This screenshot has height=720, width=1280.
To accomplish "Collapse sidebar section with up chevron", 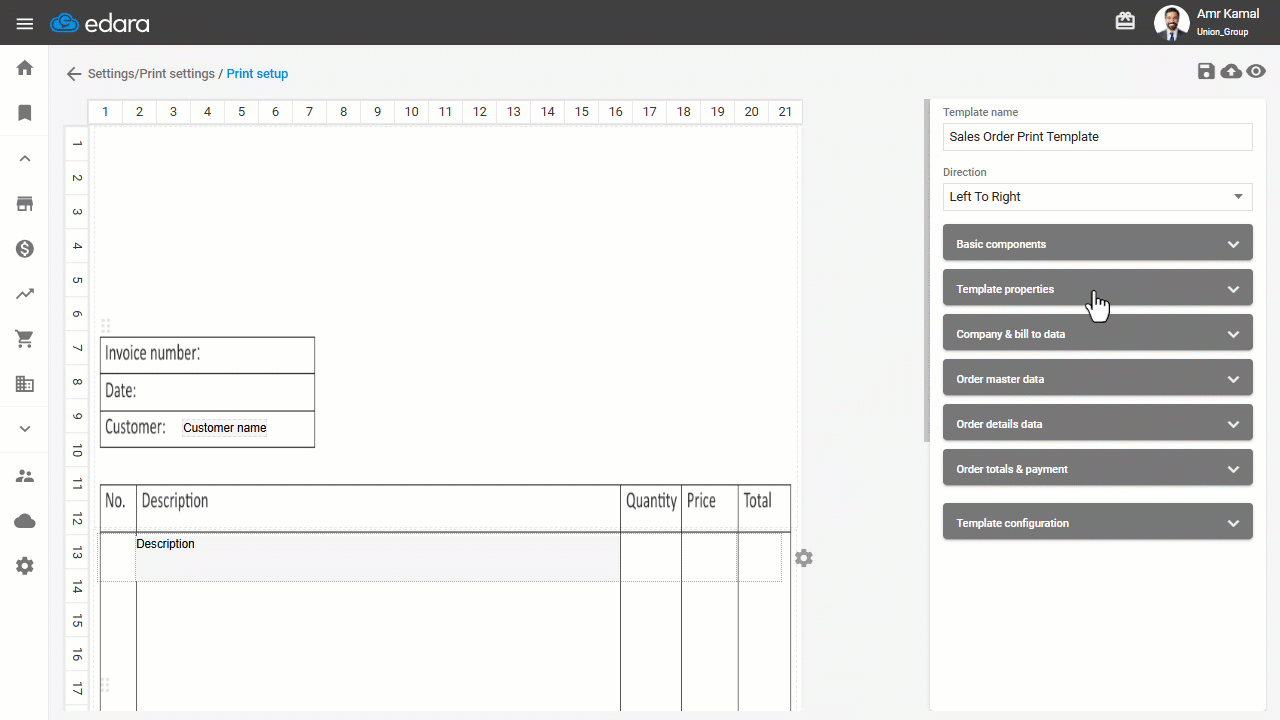I will (25, 158).
